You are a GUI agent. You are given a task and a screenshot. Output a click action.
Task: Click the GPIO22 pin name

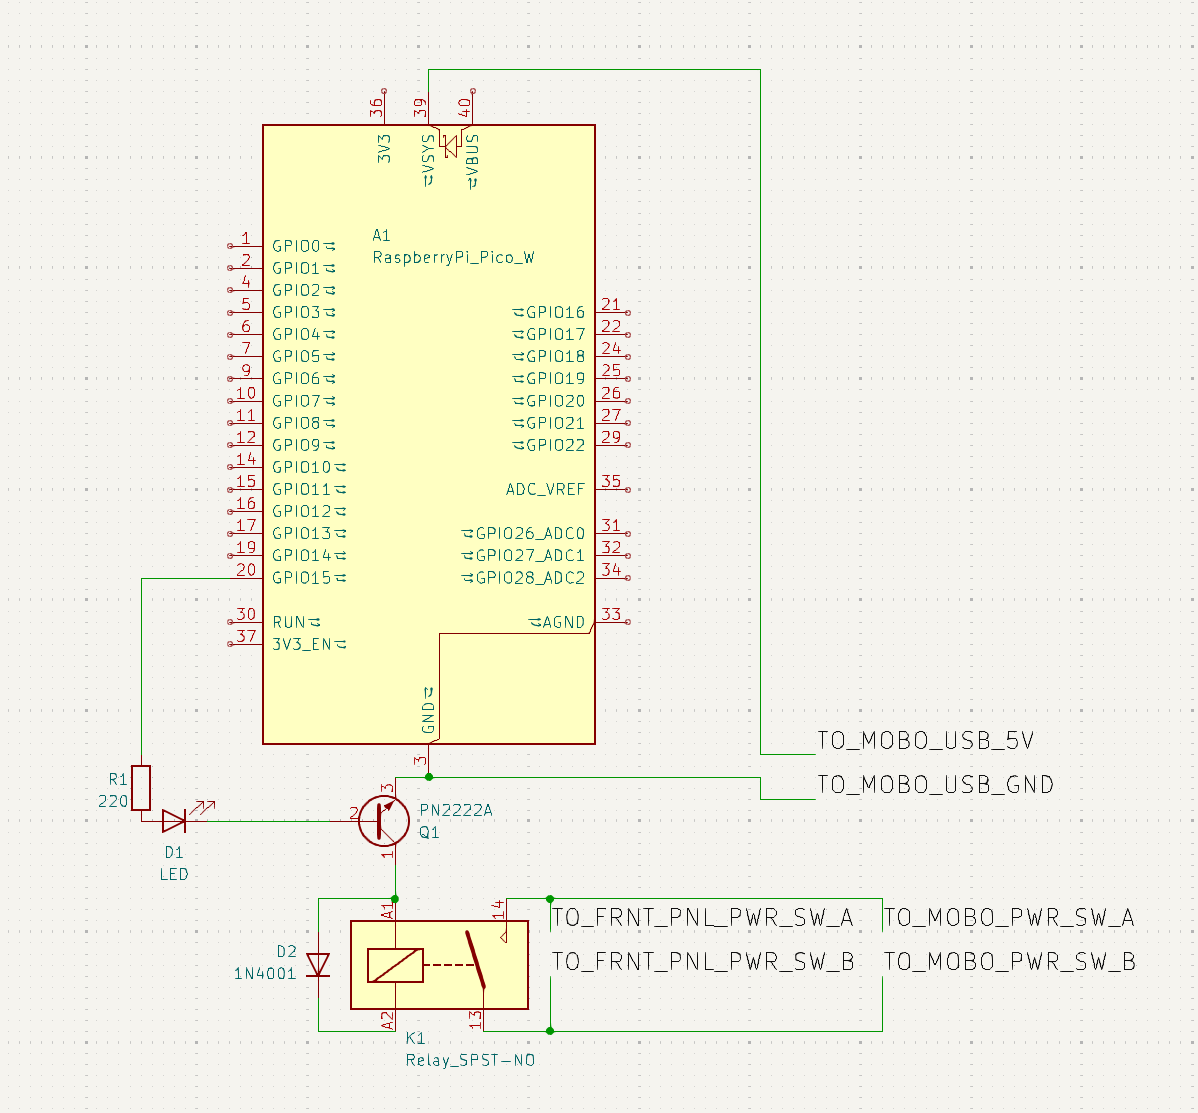(555, 445)
